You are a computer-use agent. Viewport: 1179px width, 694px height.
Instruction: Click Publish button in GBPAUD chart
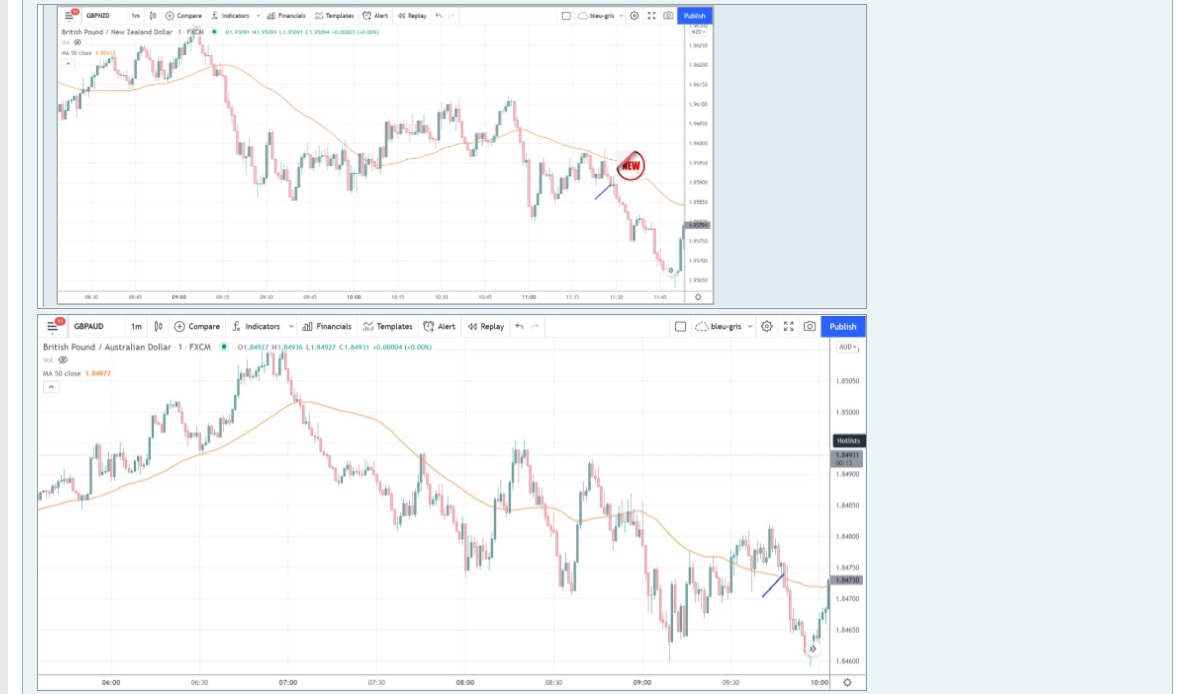pos(843,326)
